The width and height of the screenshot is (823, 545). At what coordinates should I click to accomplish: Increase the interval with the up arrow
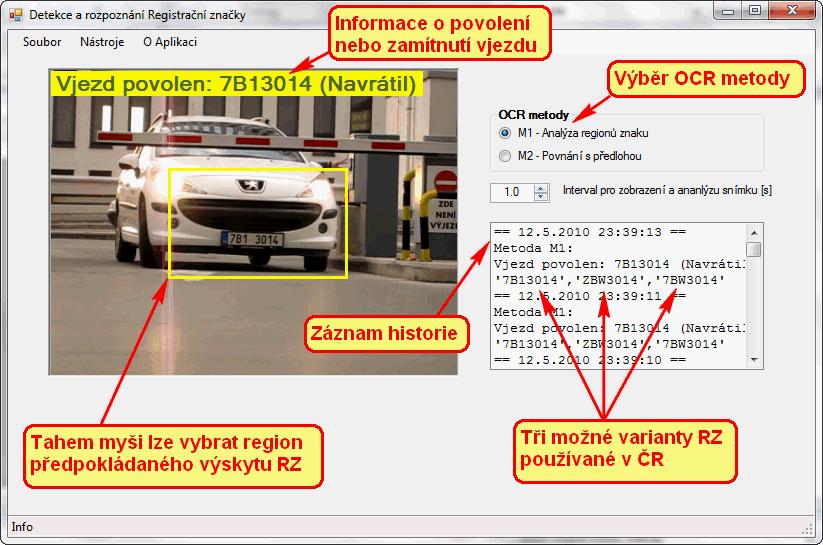541,188
